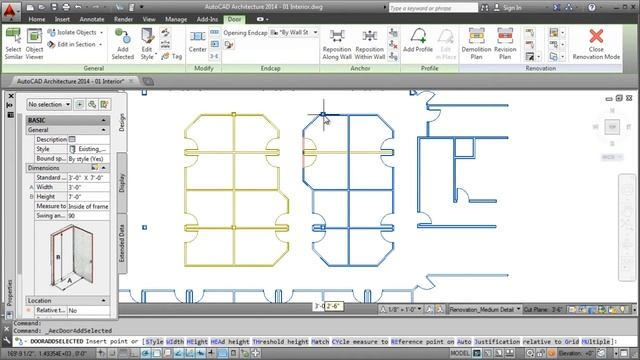640x360 pixels.
Task: Click the WIdth option in command line
Action: point(175,341)
